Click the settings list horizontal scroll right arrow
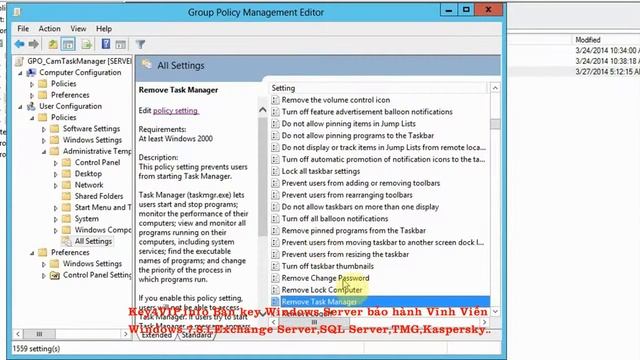640x360 pixels. click(484, 322)
